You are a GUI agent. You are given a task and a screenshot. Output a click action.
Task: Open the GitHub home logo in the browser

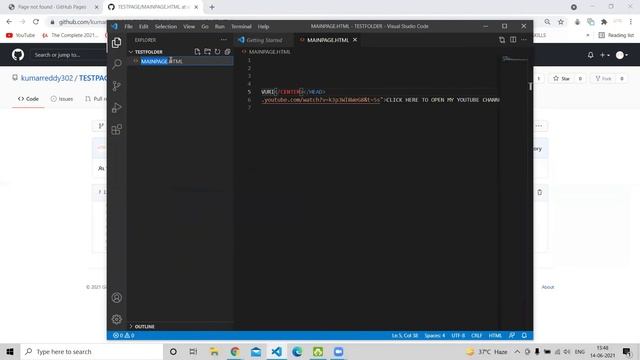pyautogui.click(x=18, y=55)
